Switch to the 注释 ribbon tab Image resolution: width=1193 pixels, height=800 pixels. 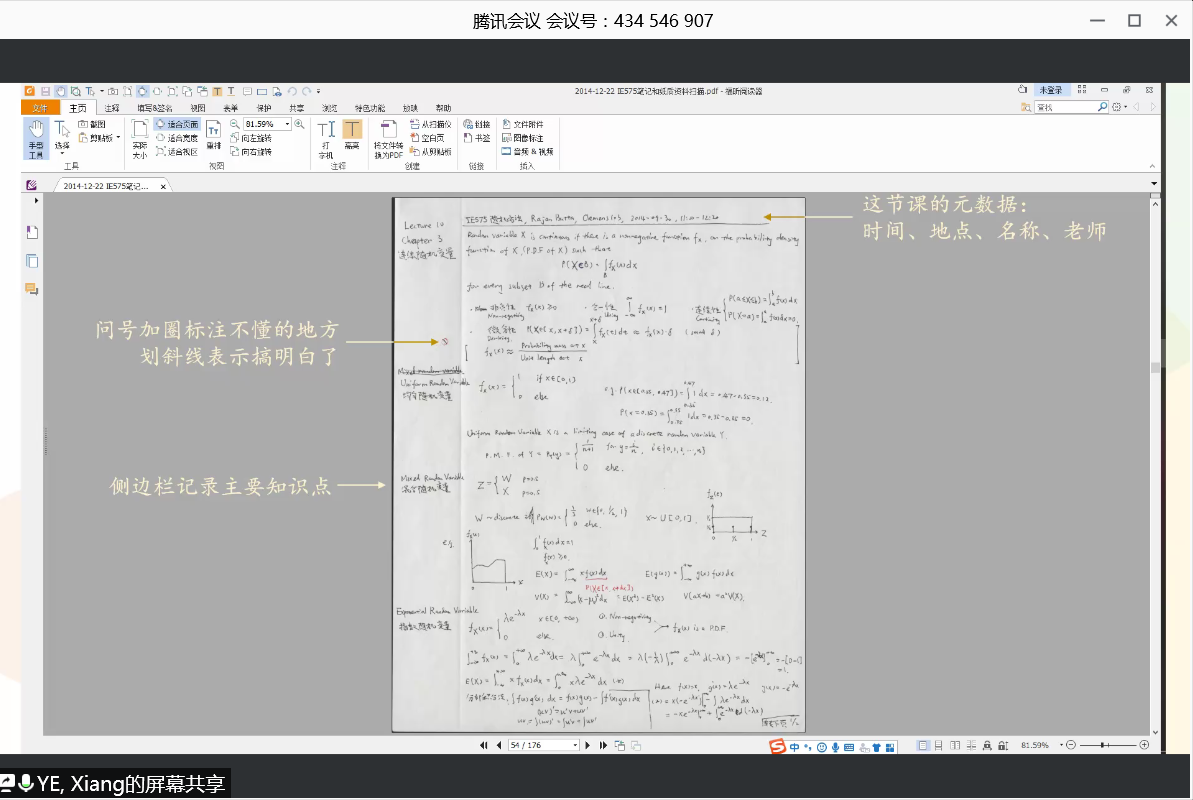[111, 108]
